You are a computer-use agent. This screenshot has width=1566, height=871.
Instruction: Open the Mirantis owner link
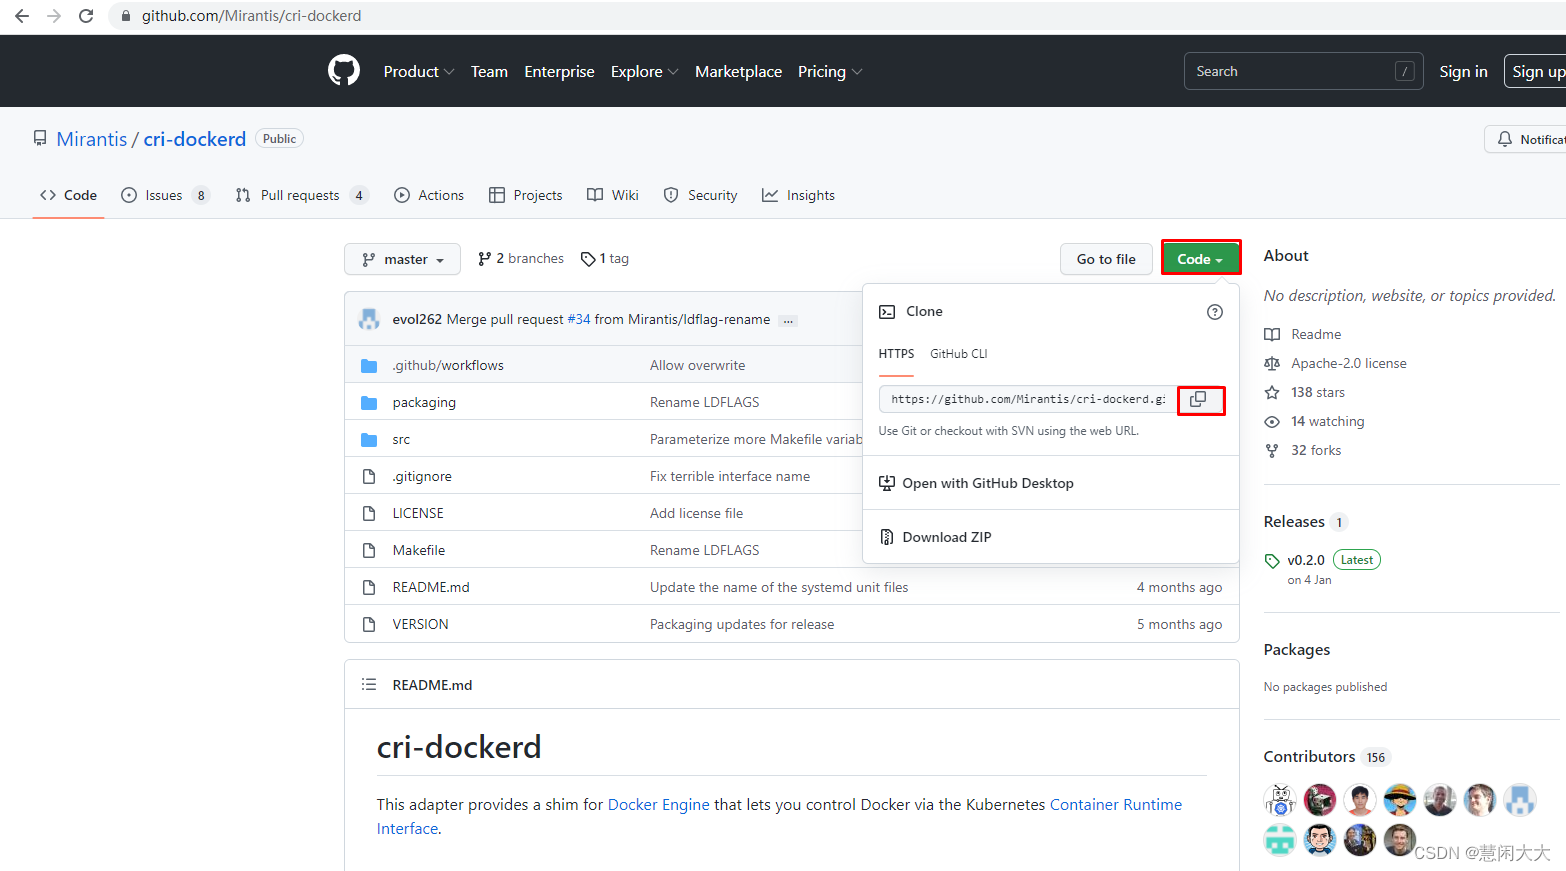tap(92, 139)
